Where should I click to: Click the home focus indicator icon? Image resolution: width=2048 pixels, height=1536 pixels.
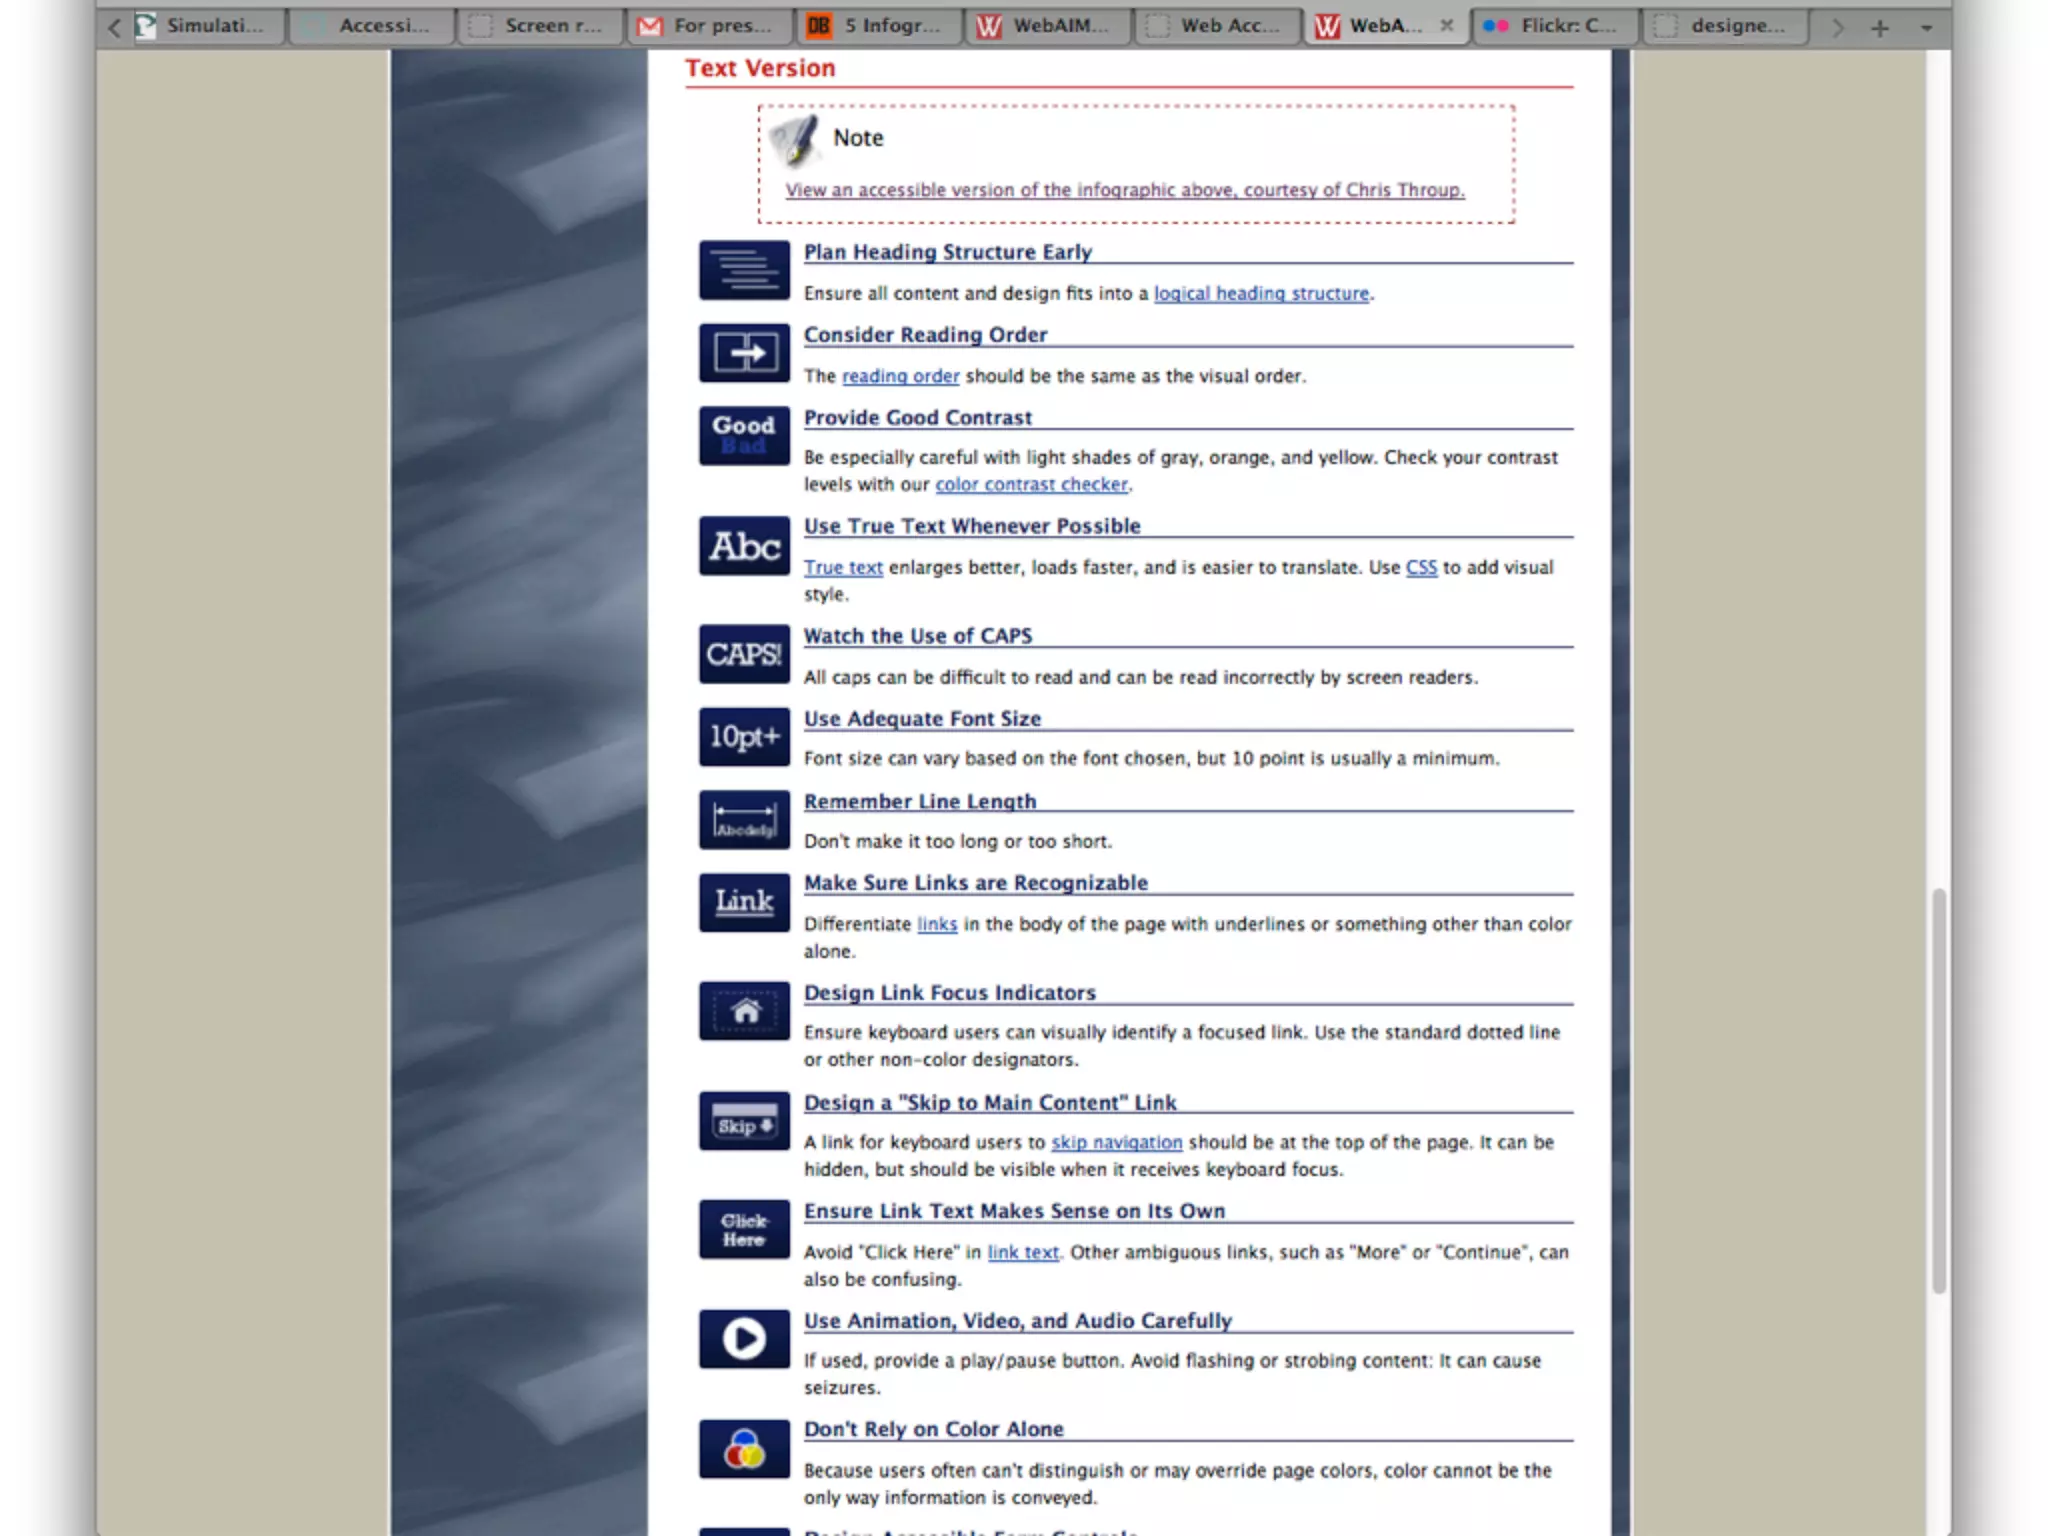(x=744, y=1011)
